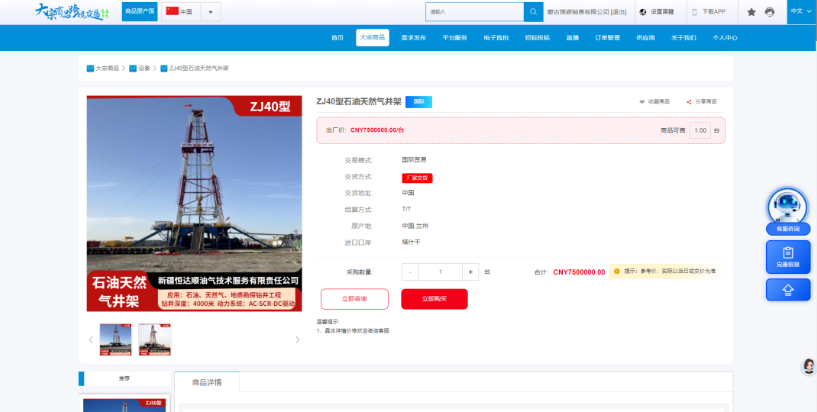This screenshot has height=412, width=817.
Task: Click the red share icon
Action: [689, 102]
